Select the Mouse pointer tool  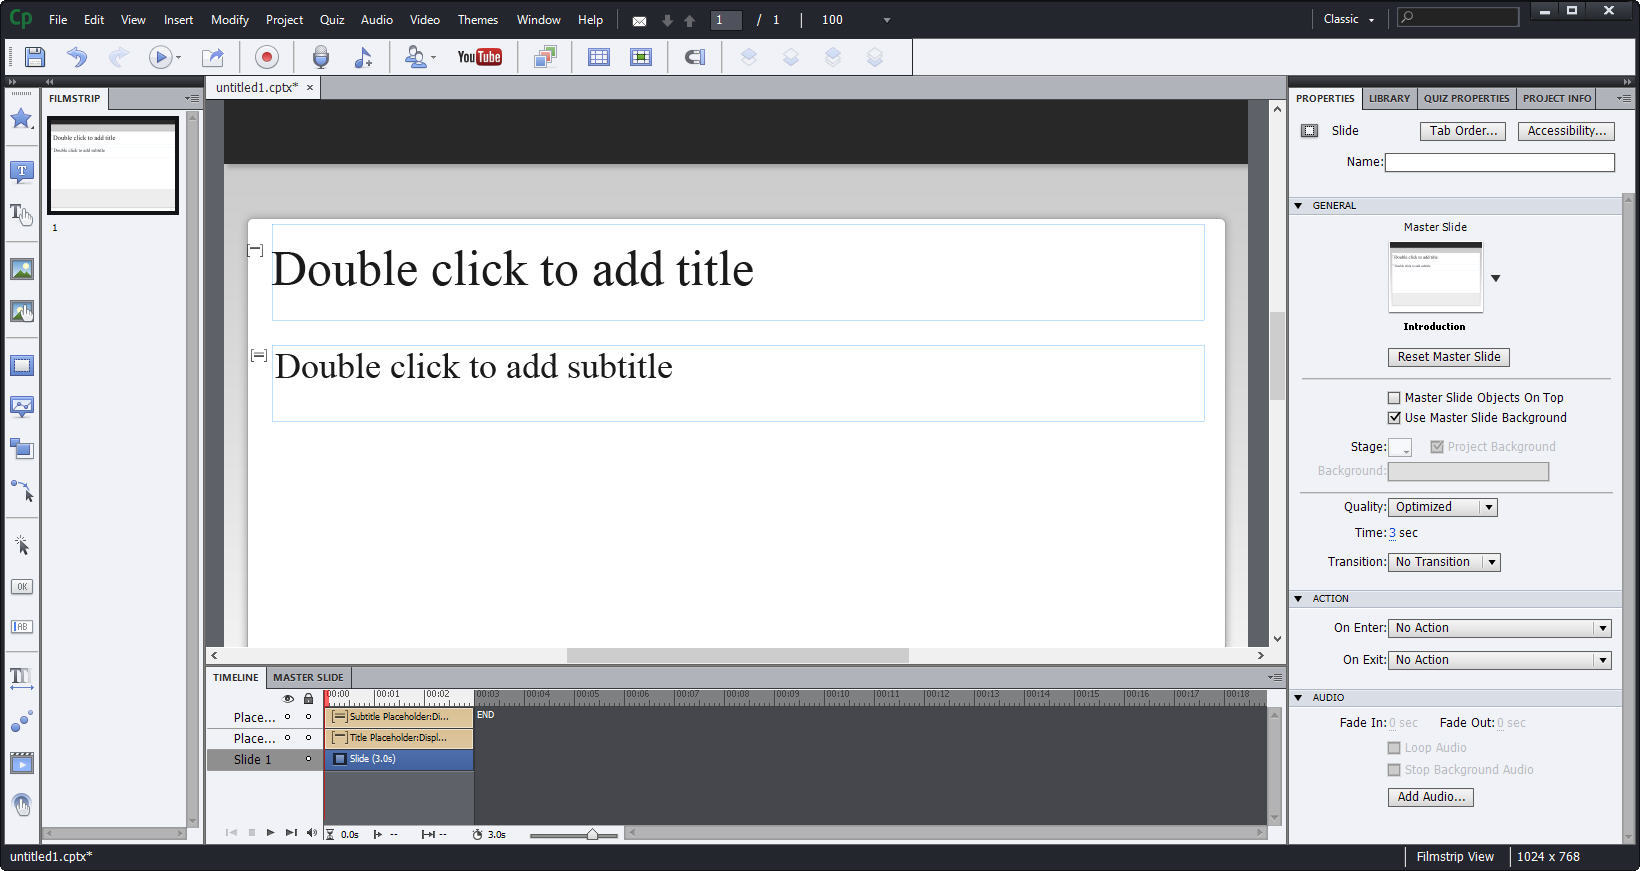tap(21, 491)
